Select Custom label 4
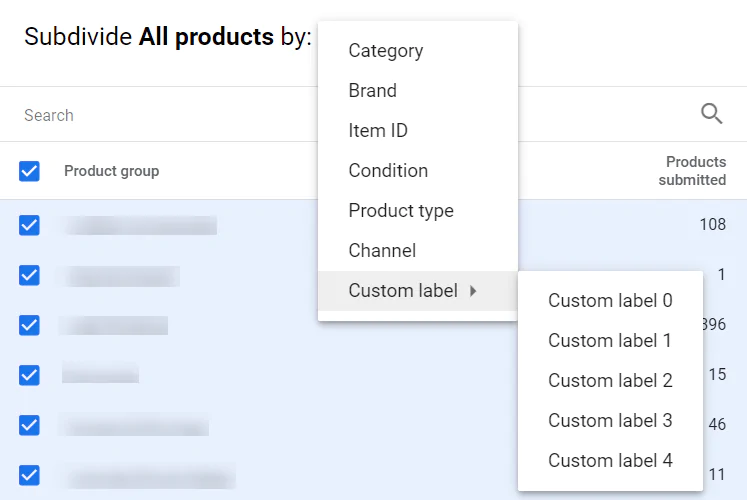 tap(610, 461)
